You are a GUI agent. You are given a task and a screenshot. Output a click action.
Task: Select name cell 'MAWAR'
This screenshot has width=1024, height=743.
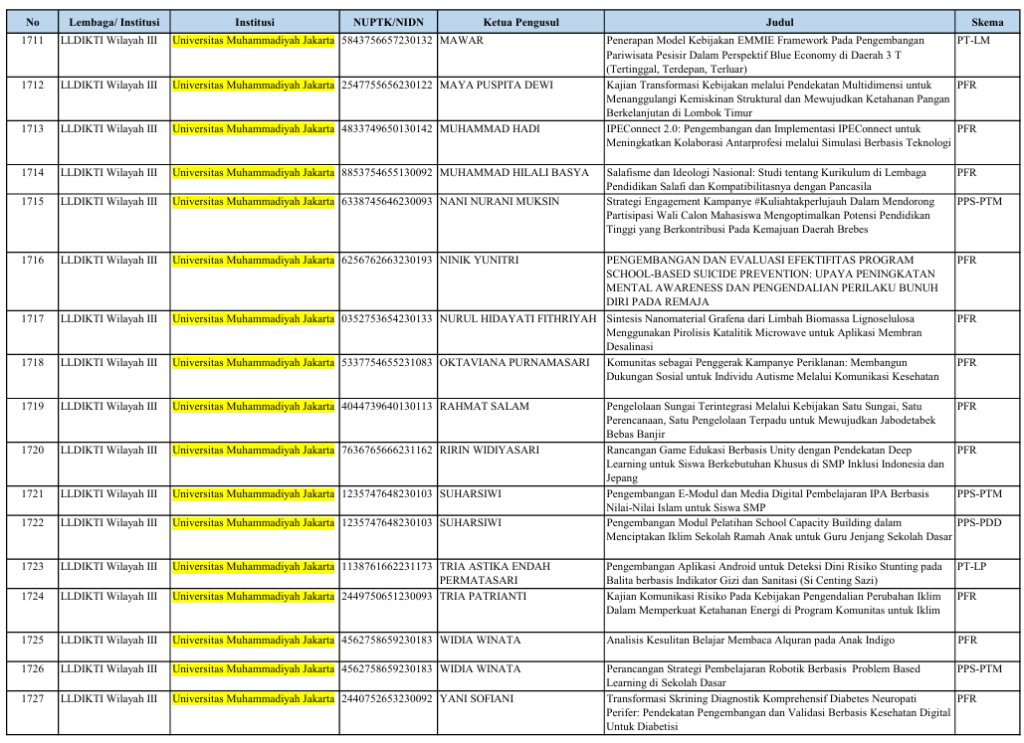tap(462, 40)
